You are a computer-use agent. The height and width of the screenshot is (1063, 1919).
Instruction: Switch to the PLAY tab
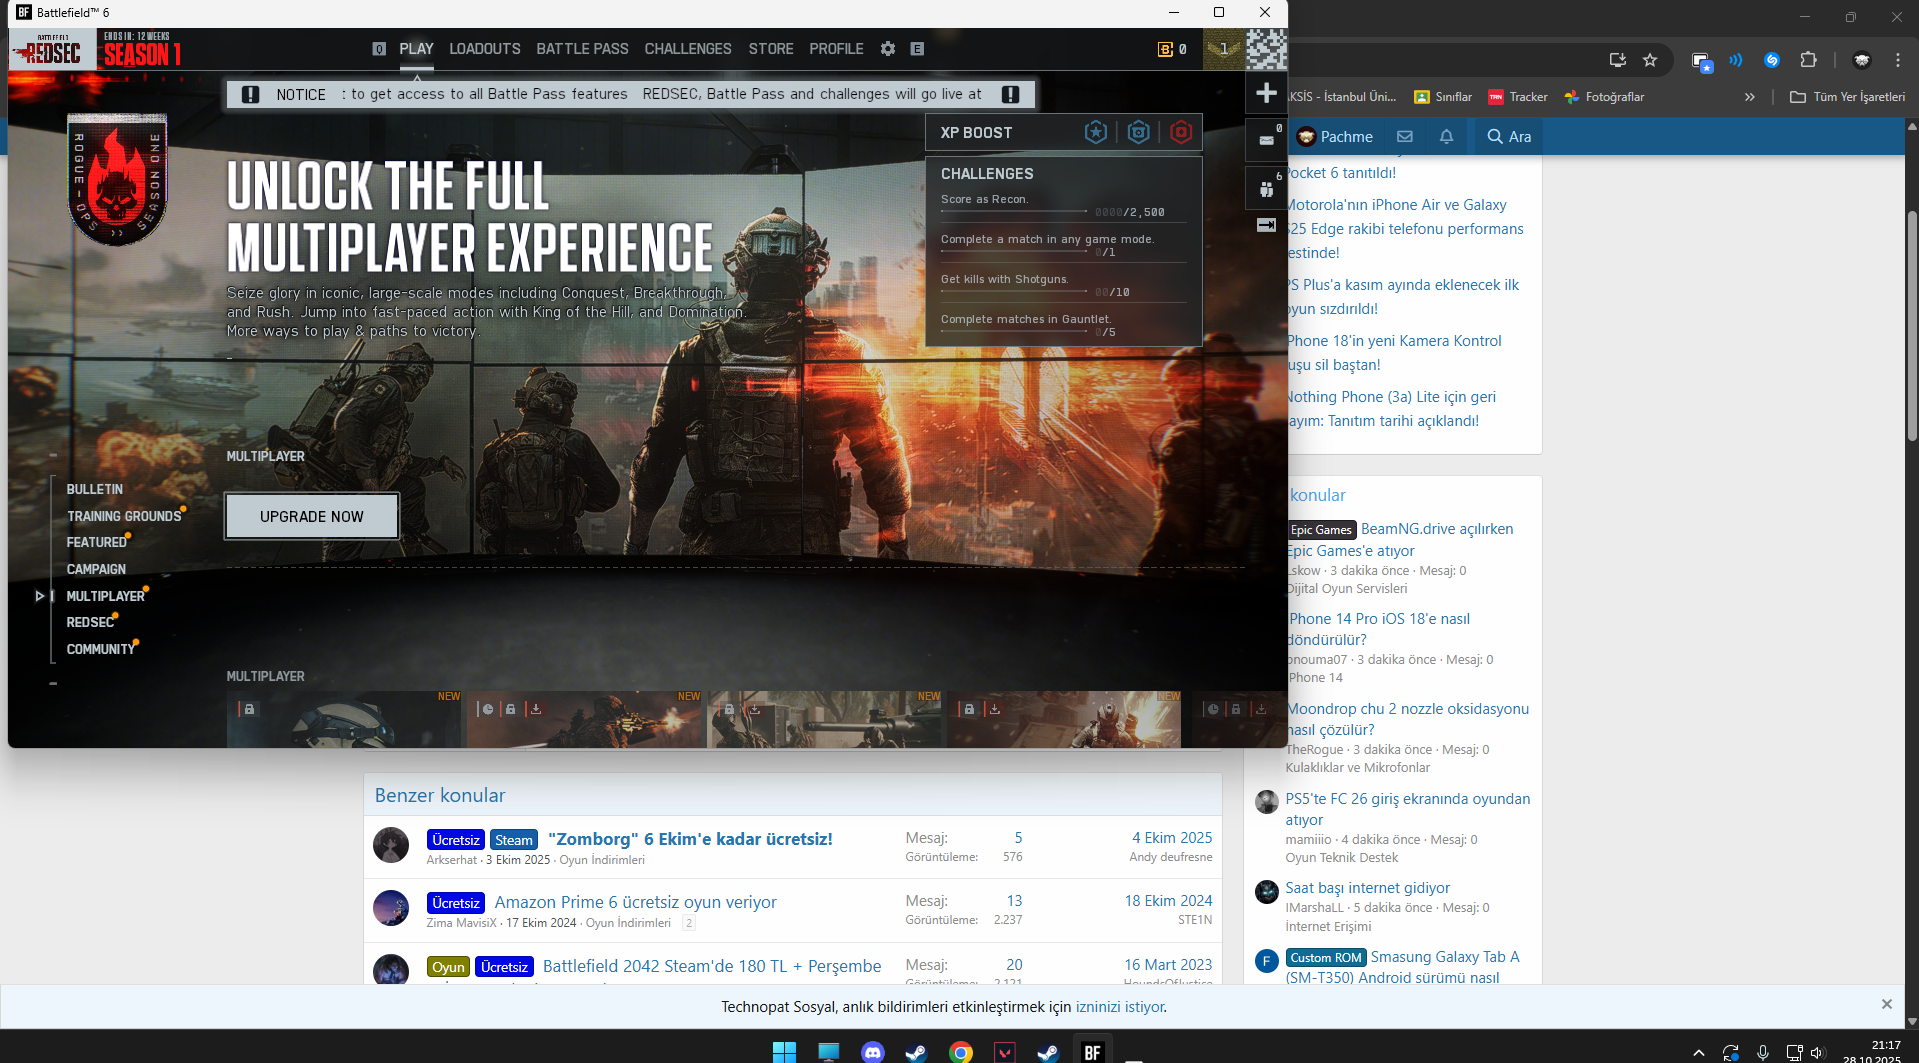tap(416, 49)
